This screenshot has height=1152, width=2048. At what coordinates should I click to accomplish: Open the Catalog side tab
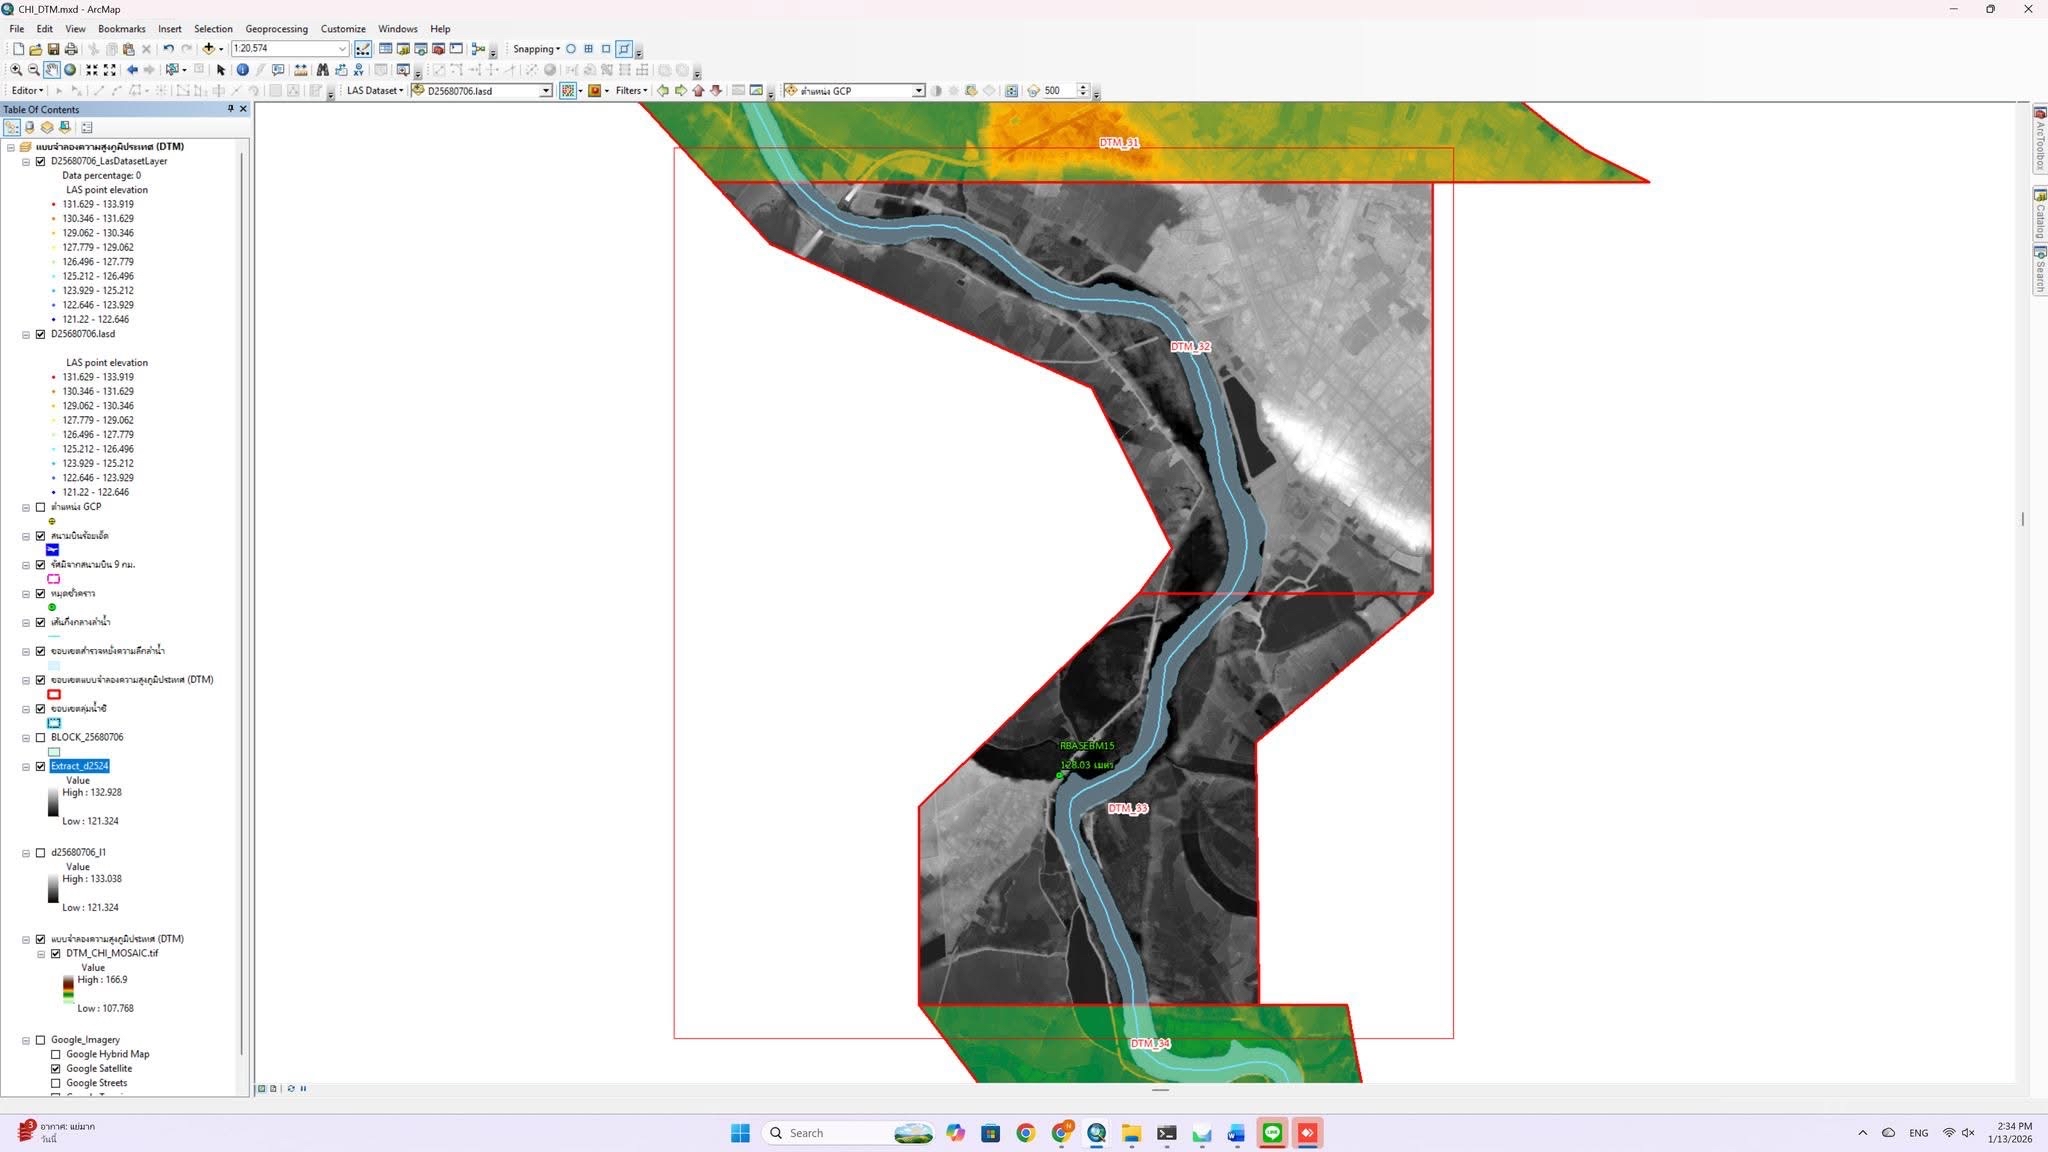(2039, 215)
